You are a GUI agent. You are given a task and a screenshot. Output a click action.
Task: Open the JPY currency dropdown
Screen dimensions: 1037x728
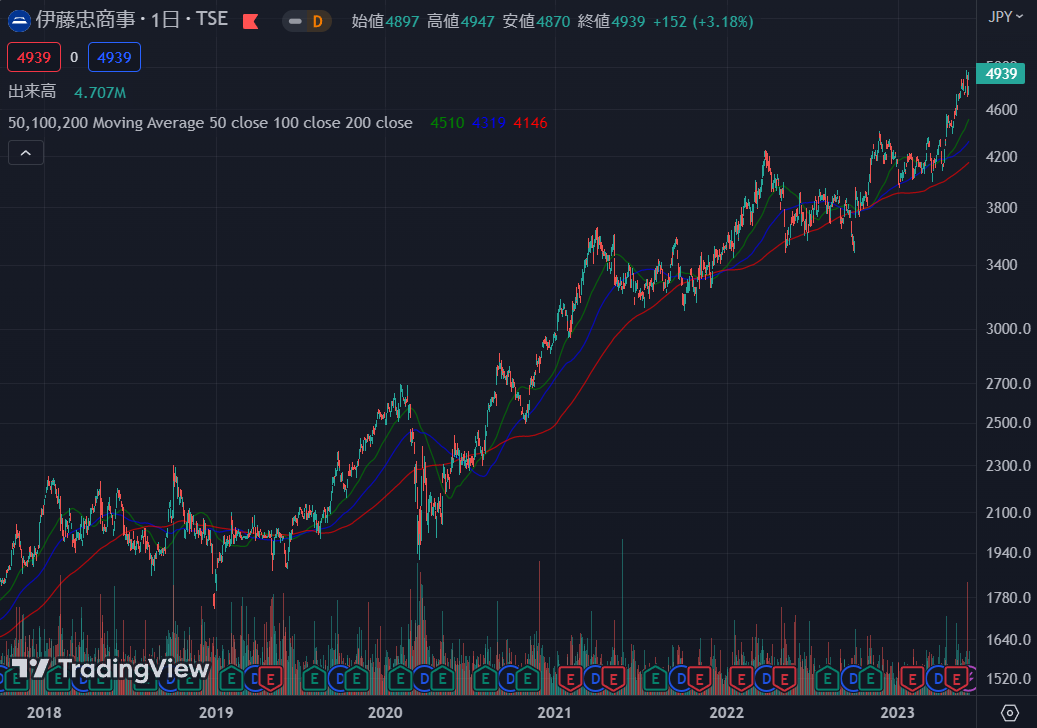(x=1005, y=17)
